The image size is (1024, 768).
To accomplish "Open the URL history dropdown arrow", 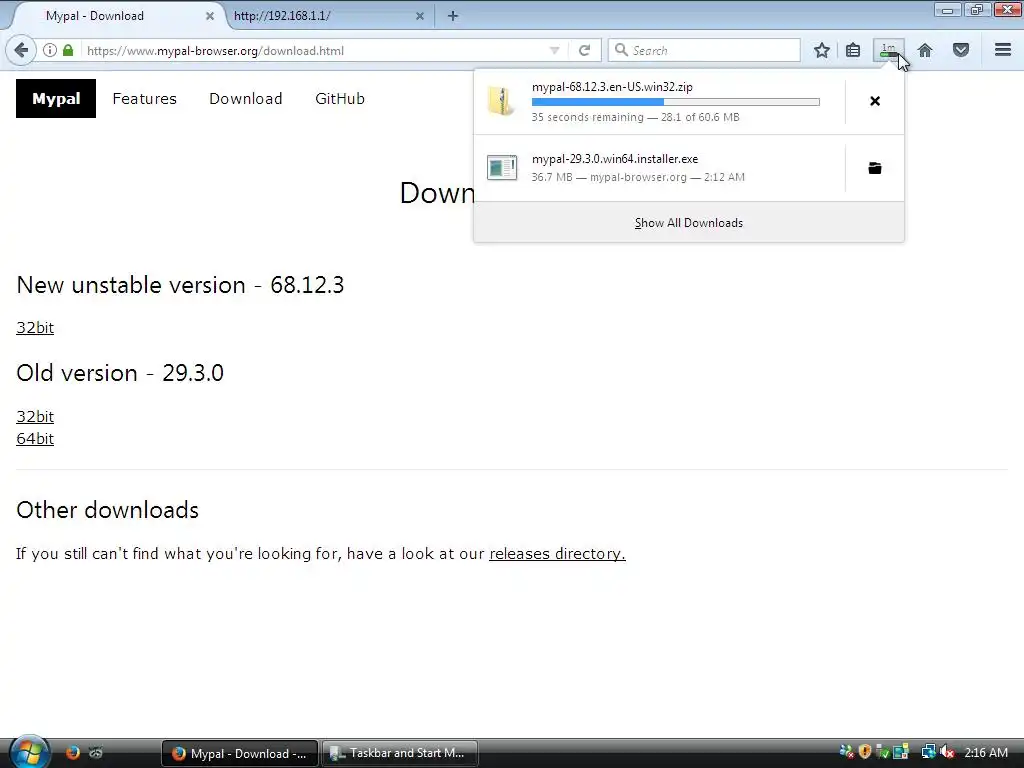I will [x=554, y=50].
